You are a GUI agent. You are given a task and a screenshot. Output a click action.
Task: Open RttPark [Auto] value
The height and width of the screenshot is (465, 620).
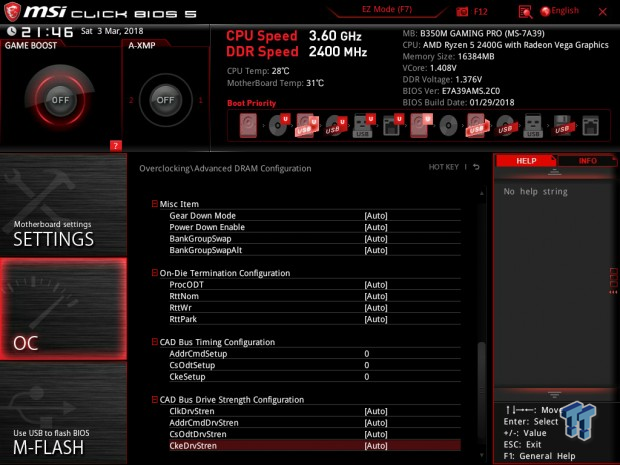click(x=376, y=319)
